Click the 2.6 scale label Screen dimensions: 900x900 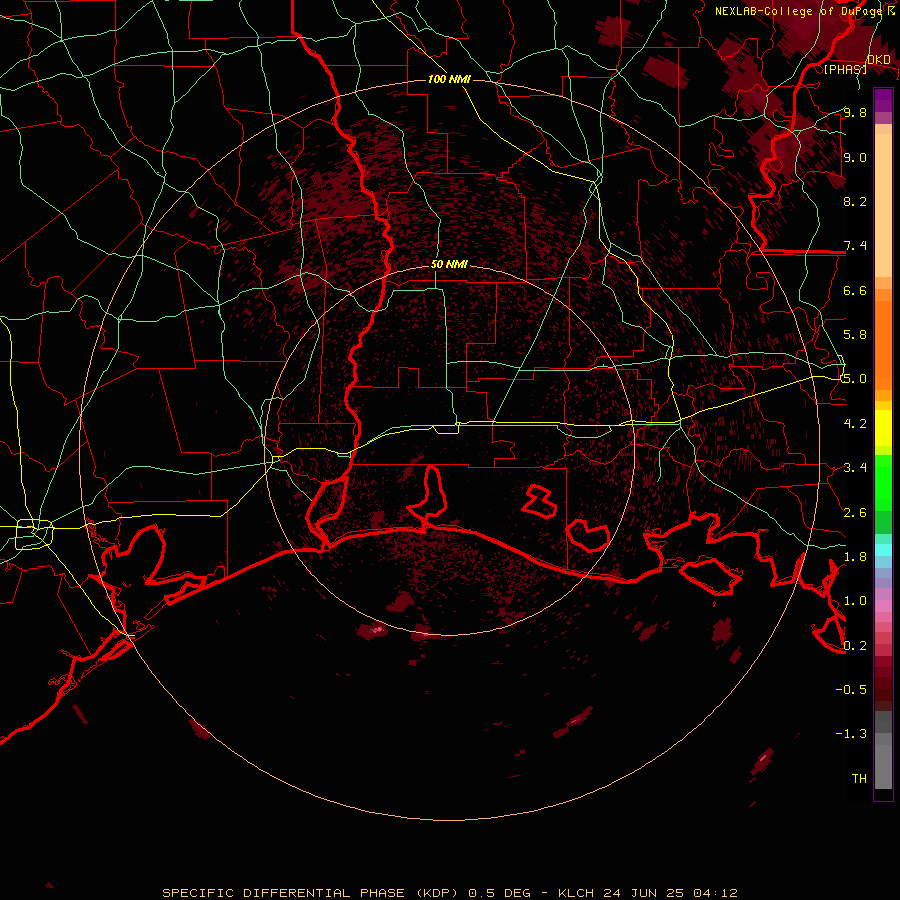(x=855, y=513)
